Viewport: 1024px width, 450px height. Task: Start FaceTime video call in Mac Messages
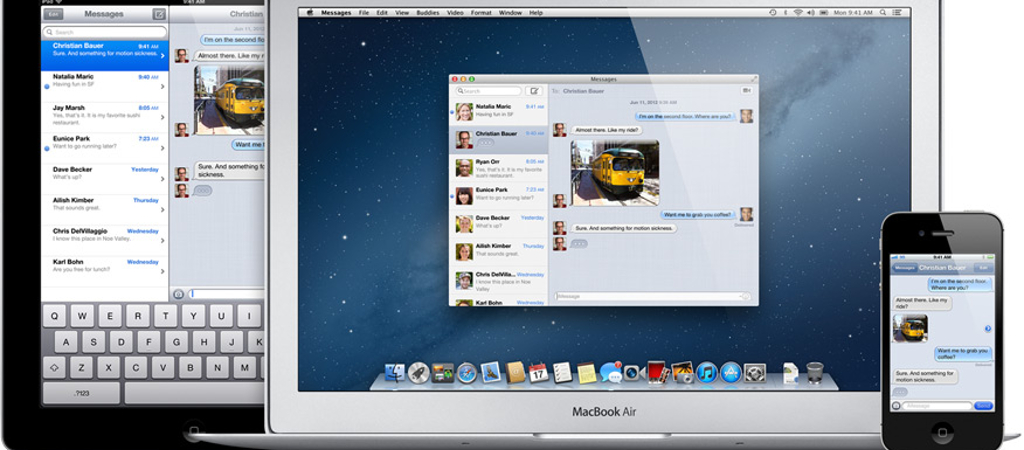tap(745, 91)
